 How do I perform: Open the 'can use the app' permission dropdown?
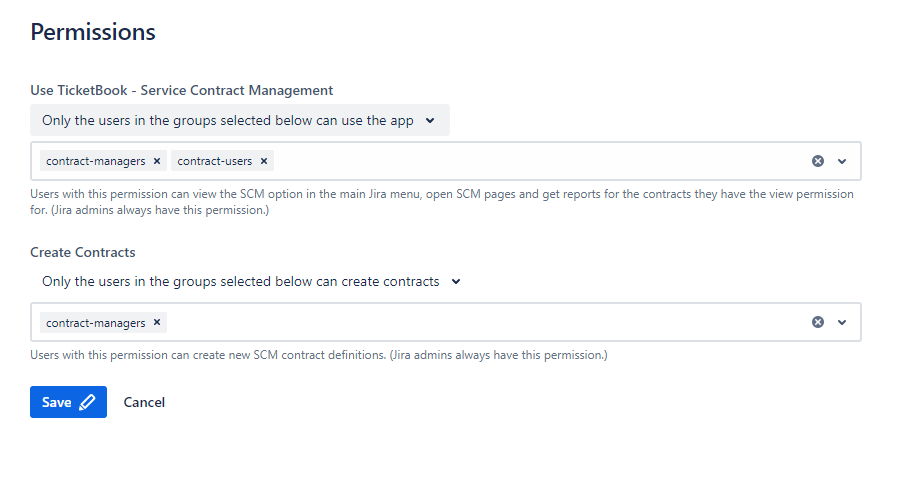coord(239,120)
